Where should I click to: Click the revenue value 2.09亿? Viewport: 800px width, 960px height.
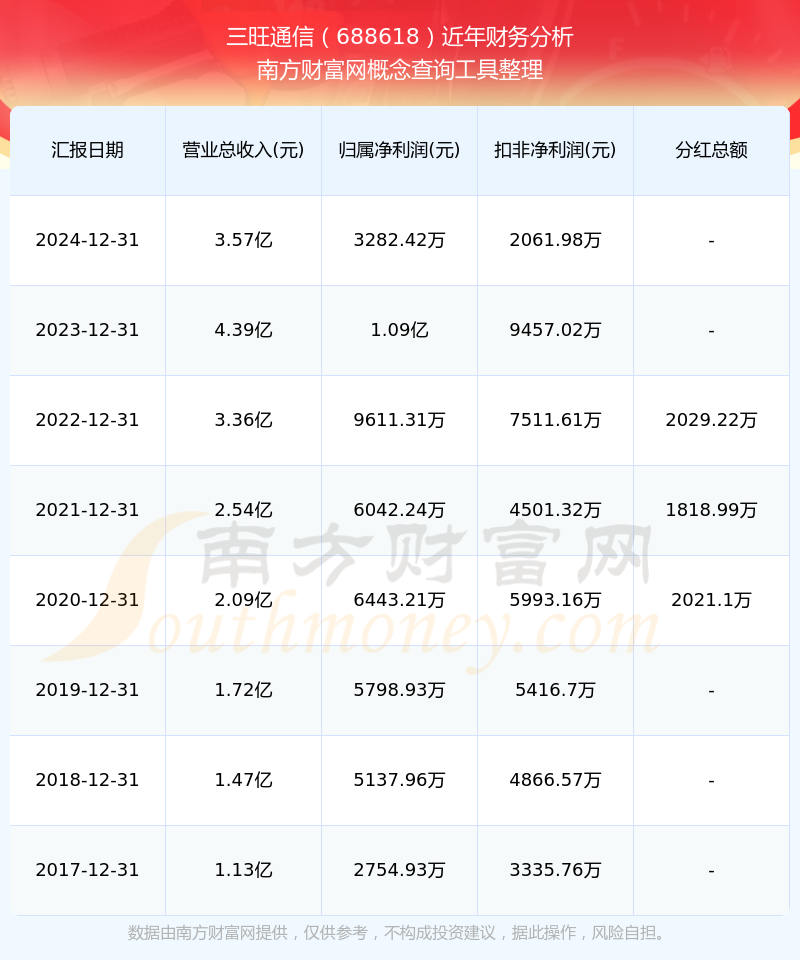coord(244,600)
